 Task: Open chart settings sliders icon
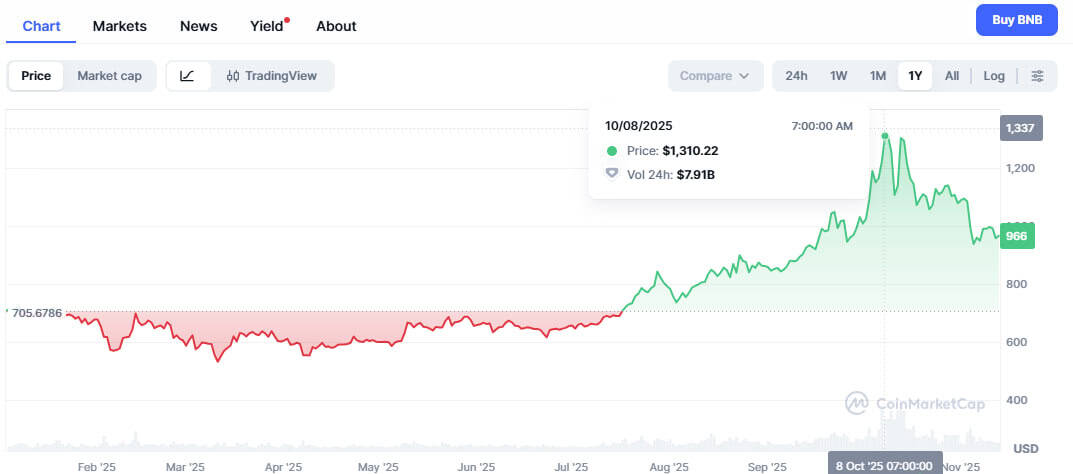click(x=1037, y=76)
